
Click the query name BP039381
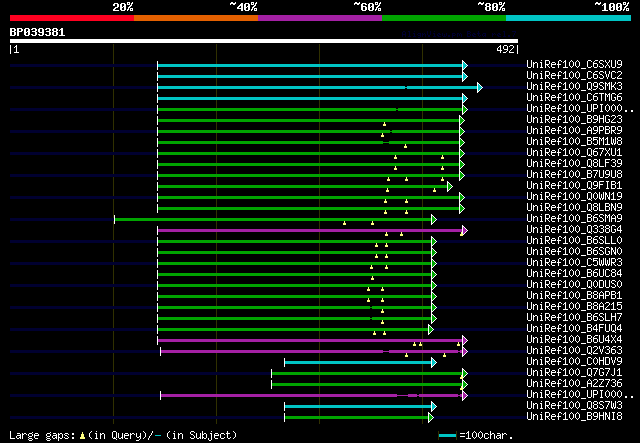[38, 32]
